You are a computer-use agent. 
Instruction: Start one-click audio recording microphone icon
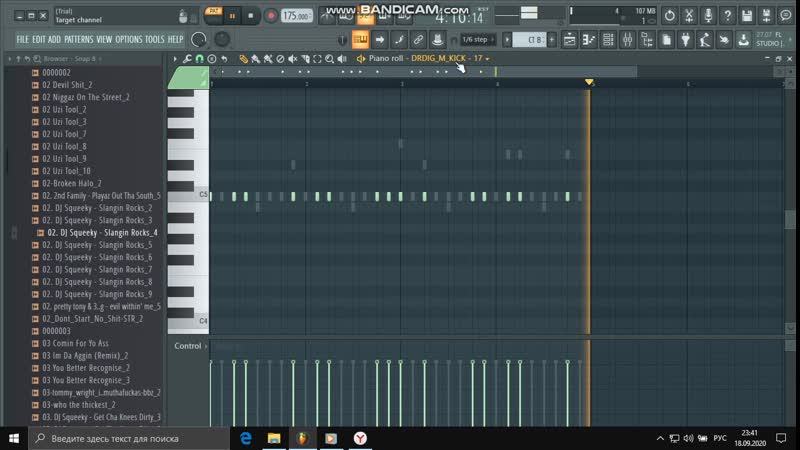click(x=708, y=16)
